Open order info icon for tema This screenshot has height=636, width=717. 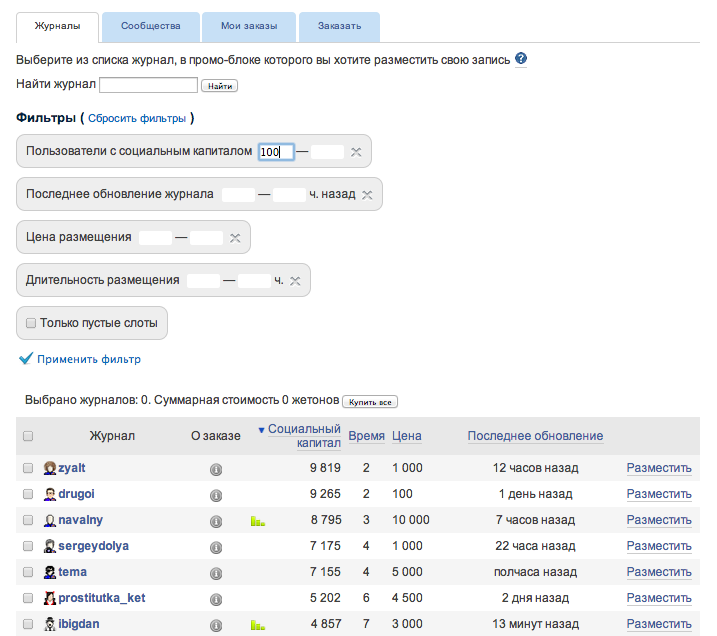pyautogui.click(x=216, y=572)
